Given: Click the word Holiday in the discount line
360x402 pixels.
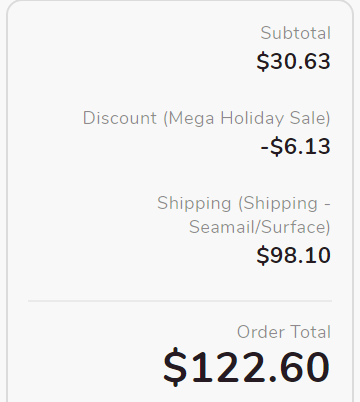Looking at the screenshot, I should coord(252,119).
